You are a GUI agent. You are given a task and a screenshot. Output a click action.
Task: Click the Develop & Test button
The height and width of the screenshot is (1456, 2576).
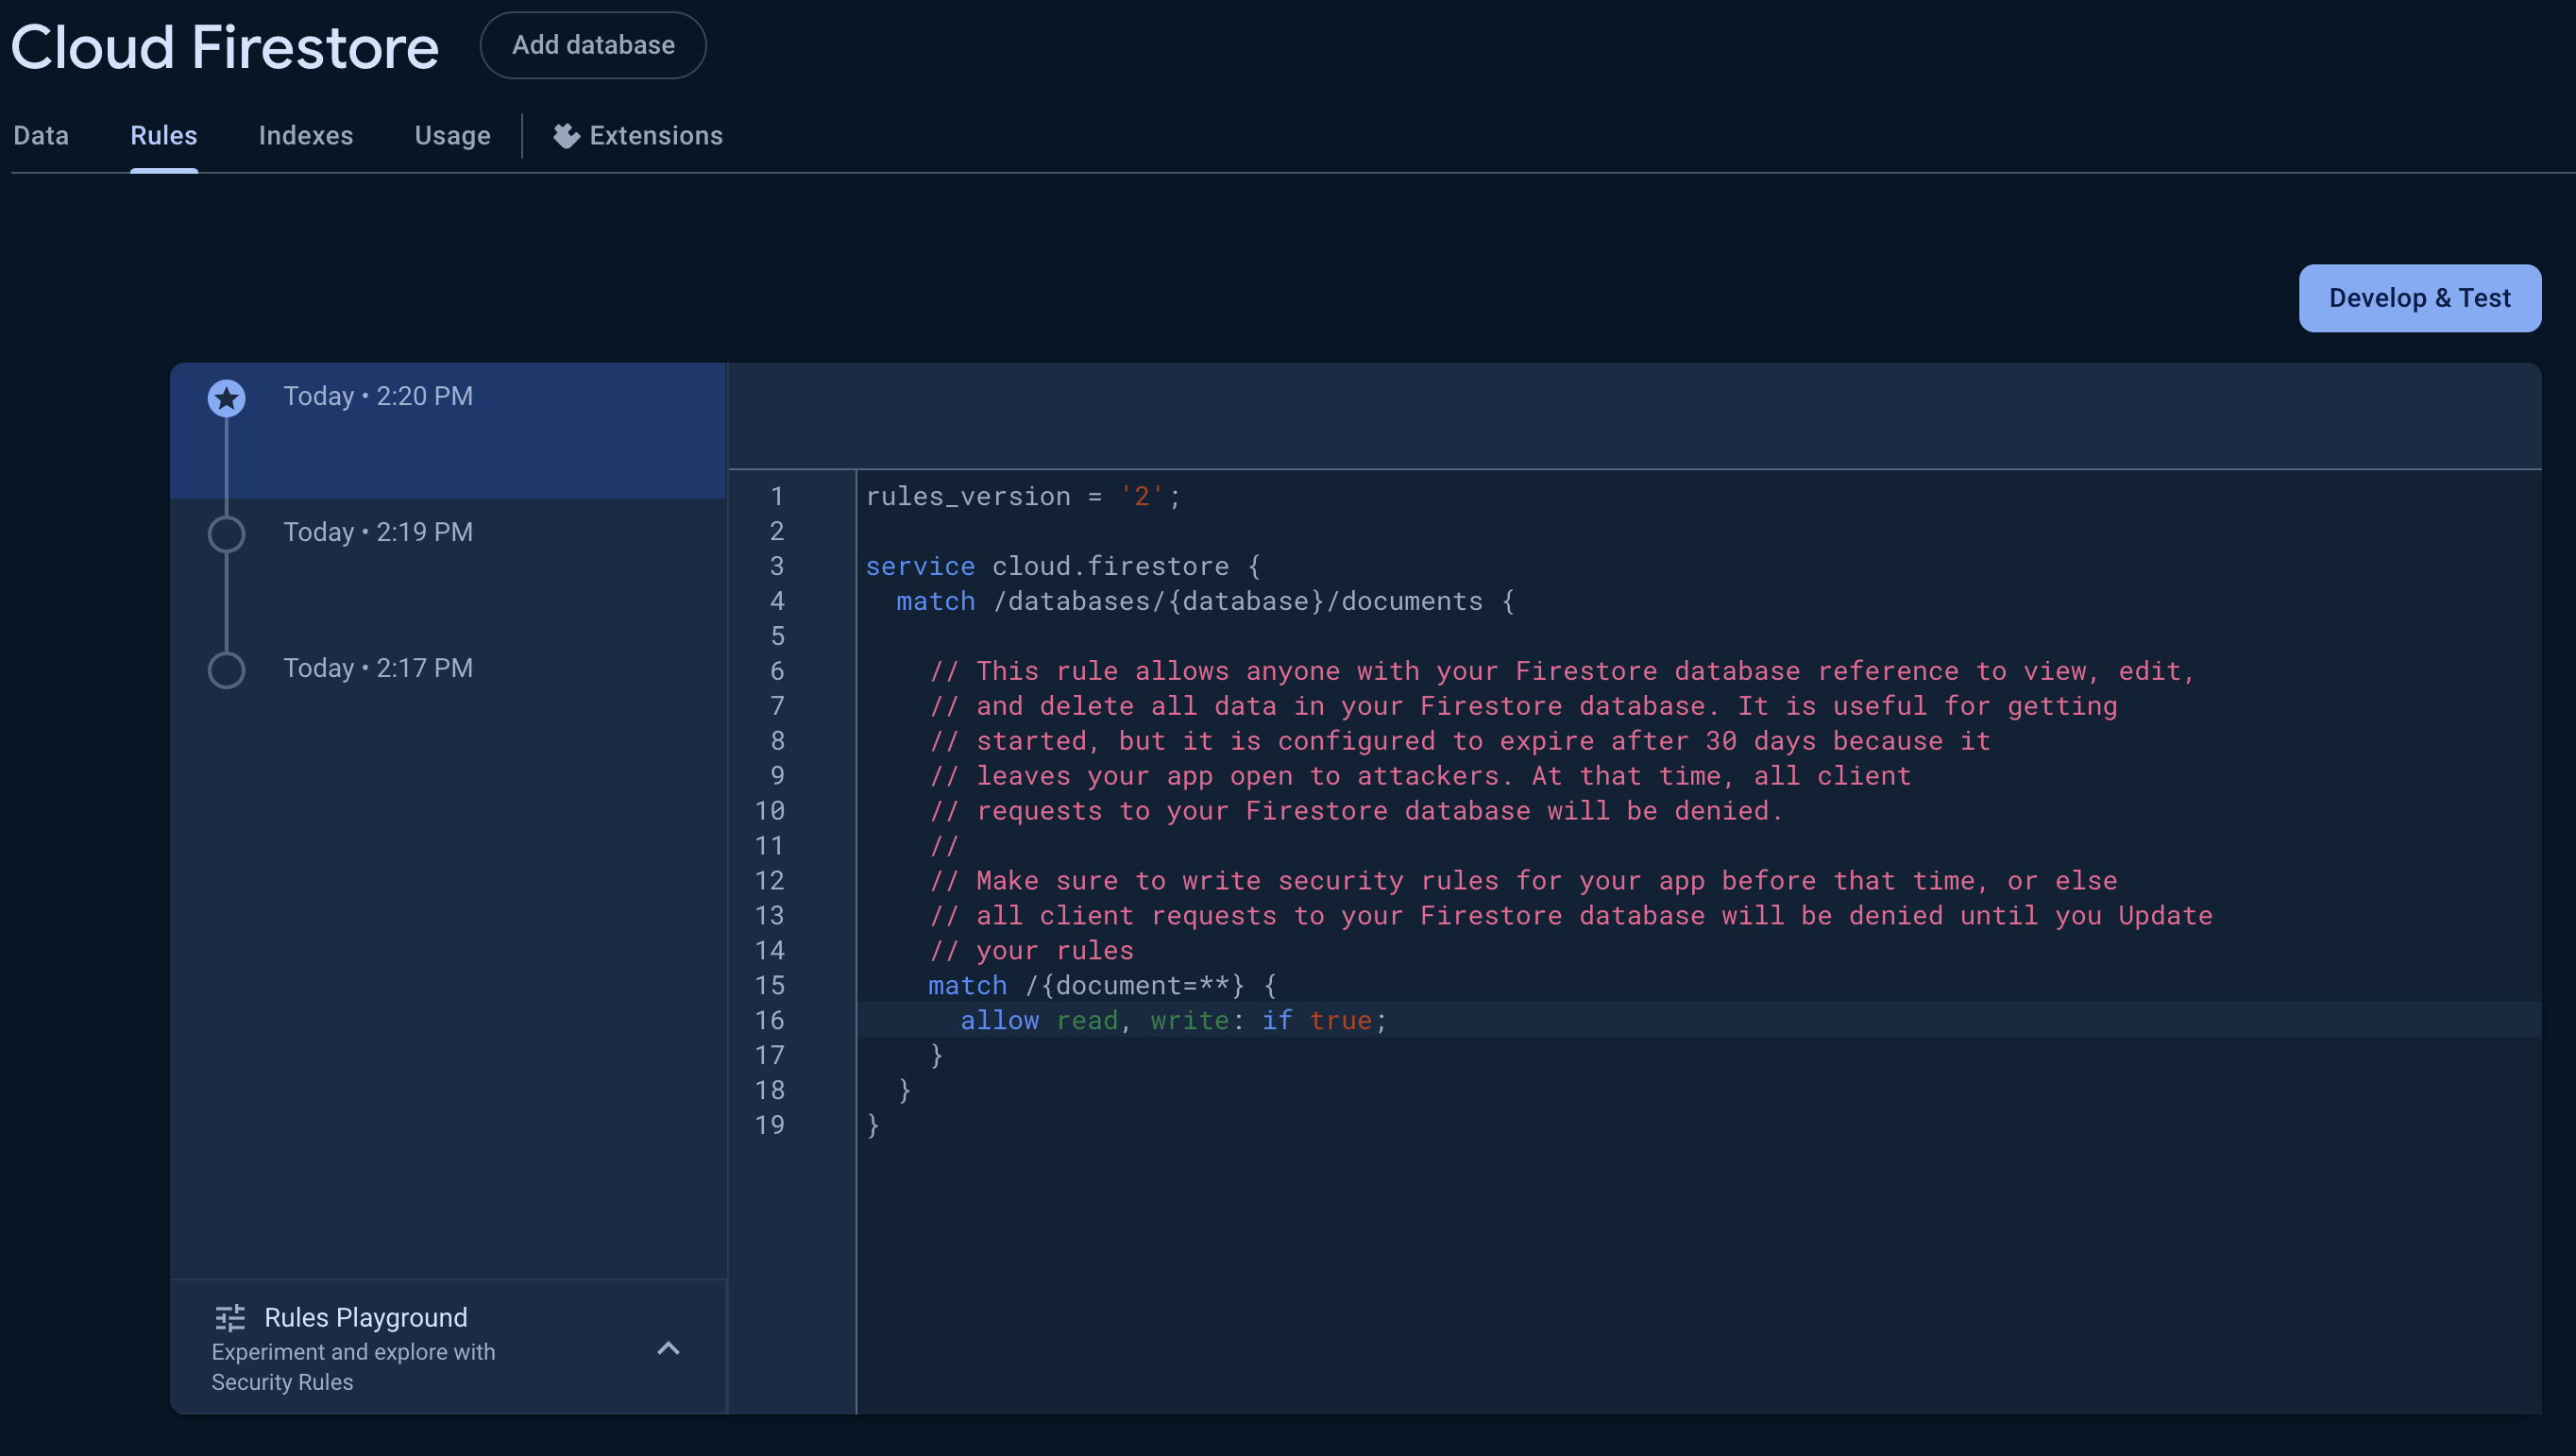(2419, 298)
